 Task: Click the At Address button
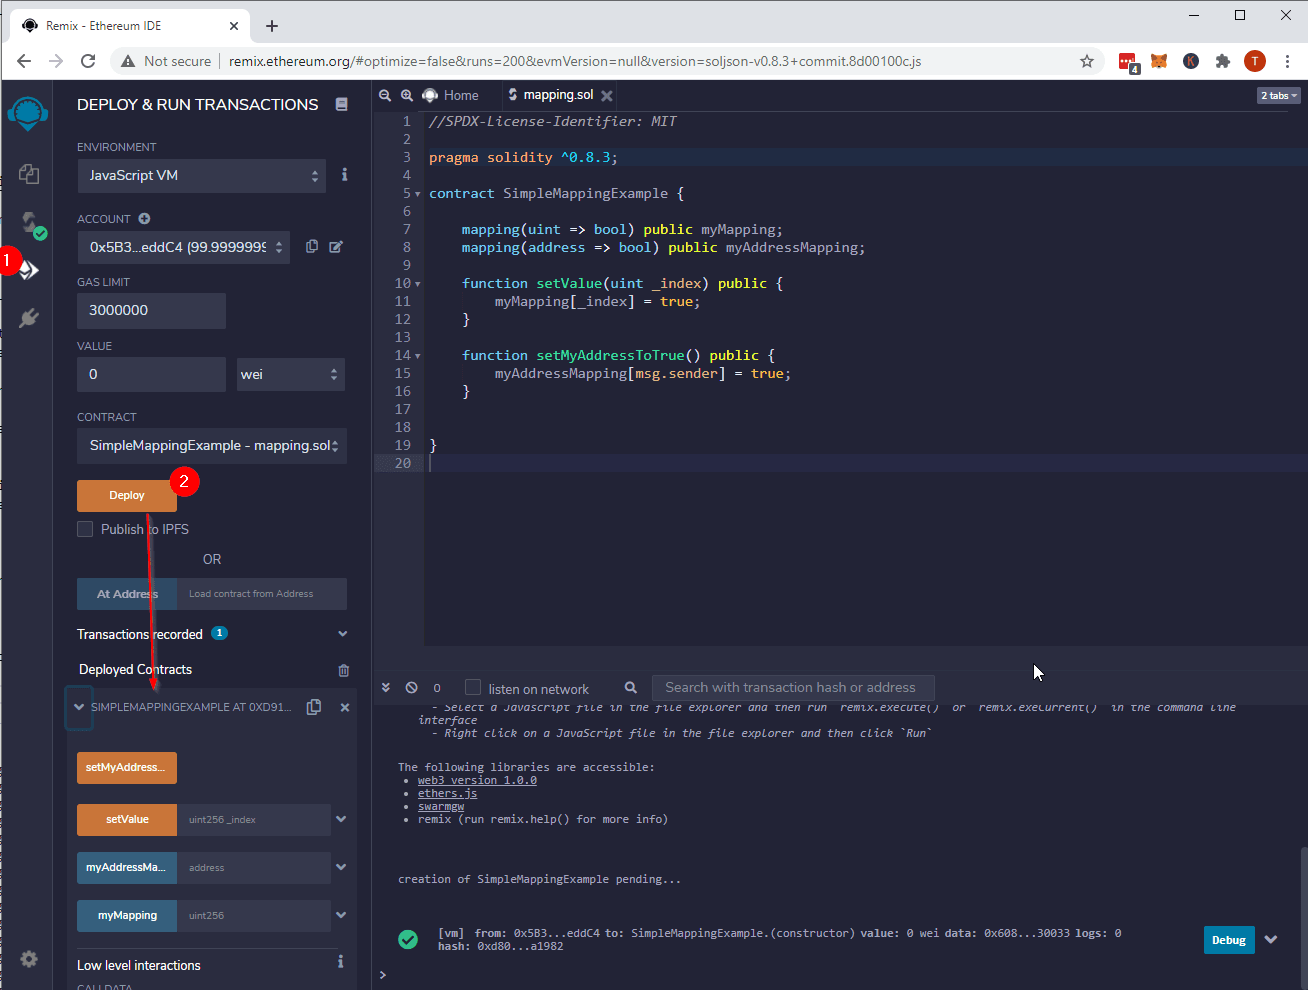tap(127, 594)
